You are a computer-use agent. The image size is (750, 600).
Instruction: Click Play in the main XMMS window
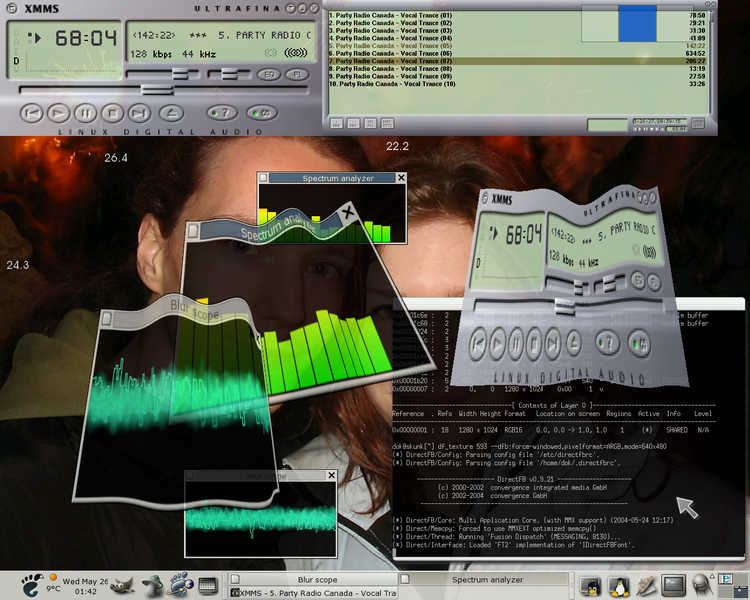coord(58,113)
